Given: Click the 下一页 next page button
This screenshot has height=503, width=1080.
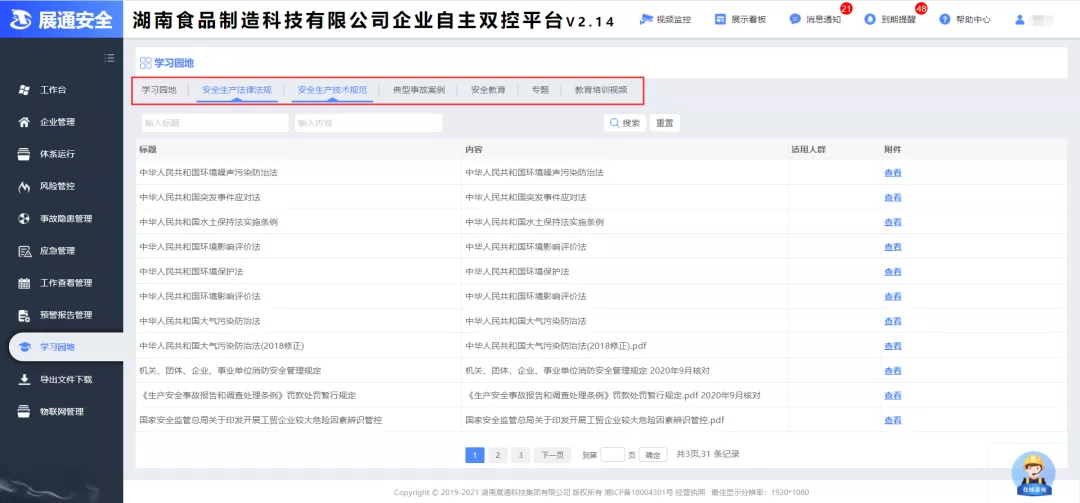Looking at the screenshot, I should [552, 455].
